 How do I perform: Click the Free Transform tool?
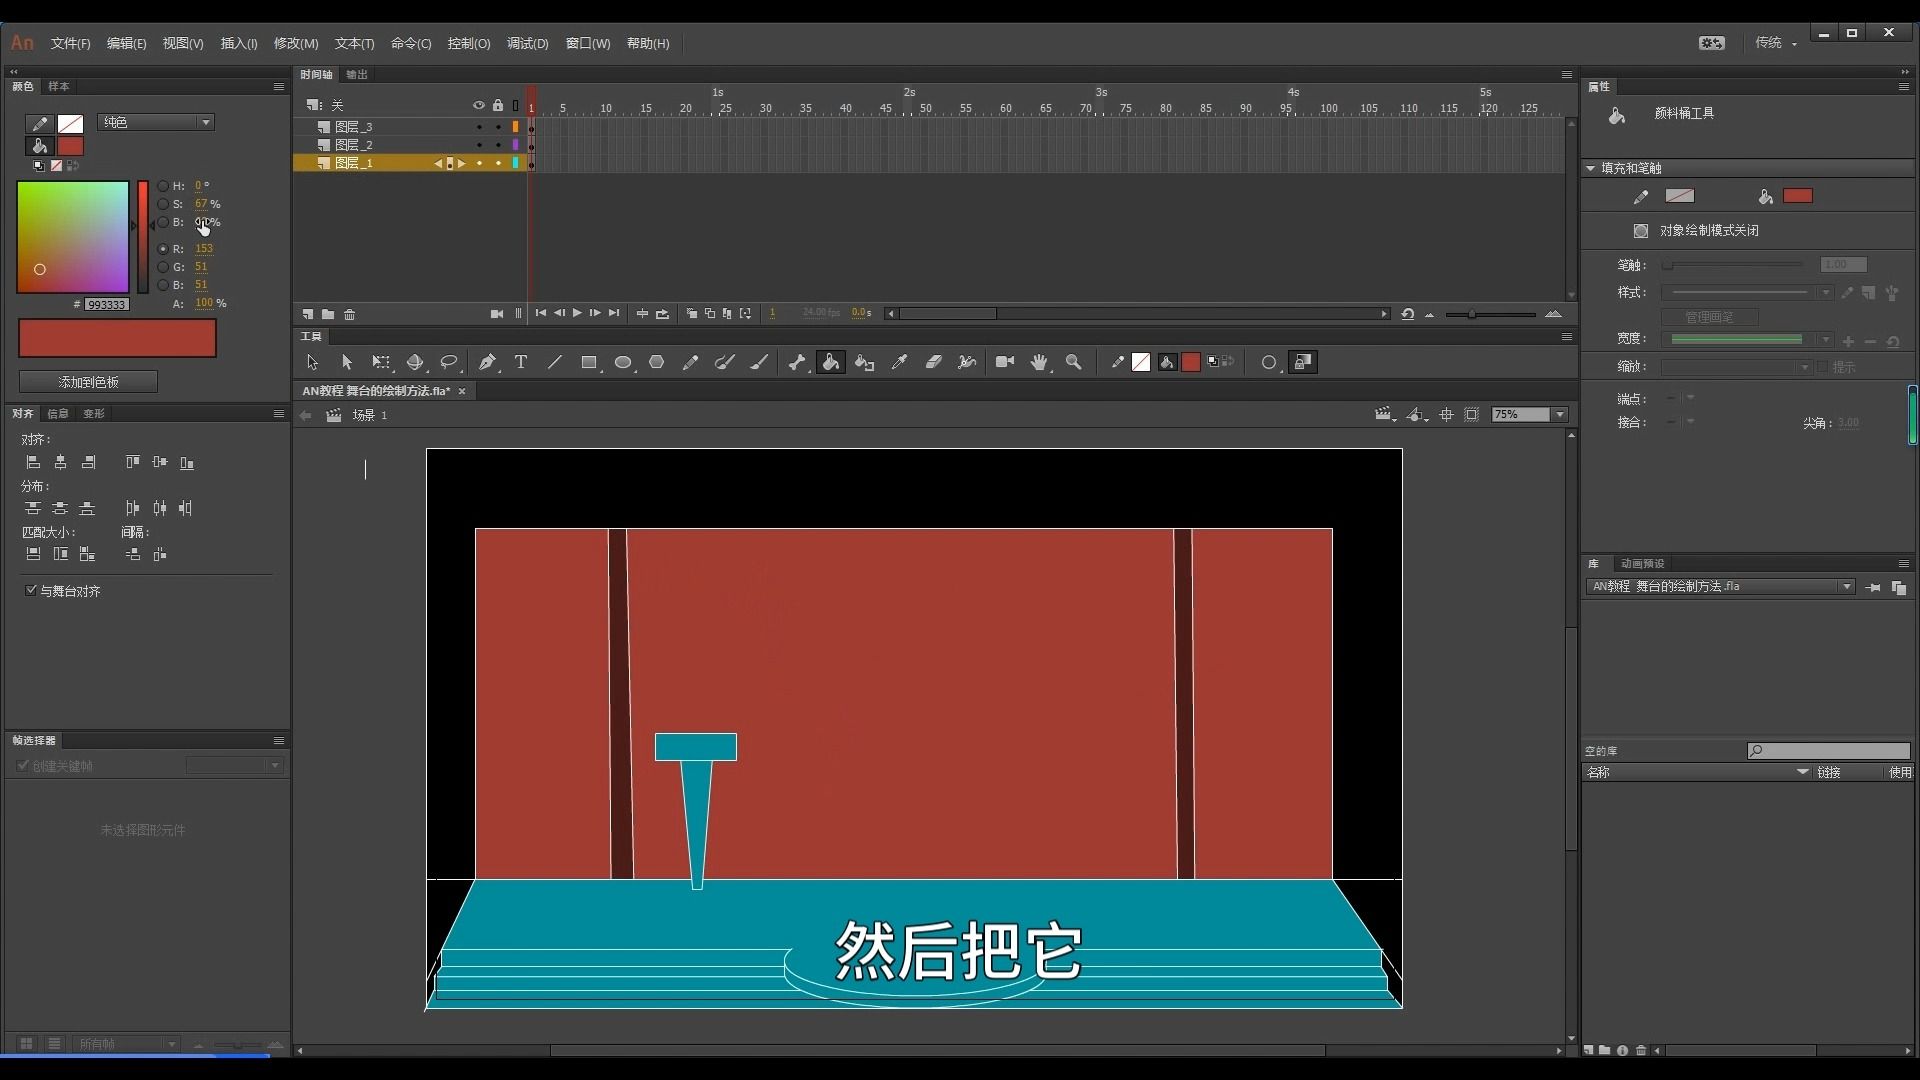(x=381, y=363)
